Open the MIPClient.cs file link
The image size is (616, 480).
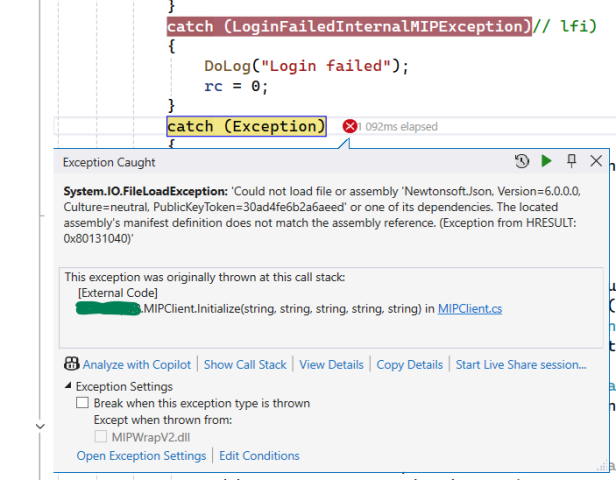(470, 309)
